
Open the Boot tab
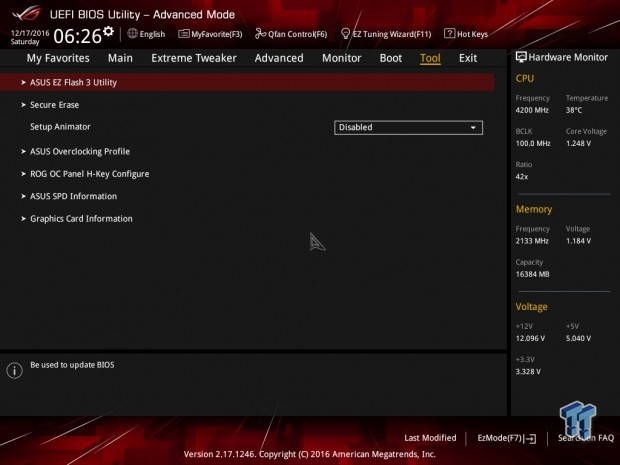[x=391, y=58]
